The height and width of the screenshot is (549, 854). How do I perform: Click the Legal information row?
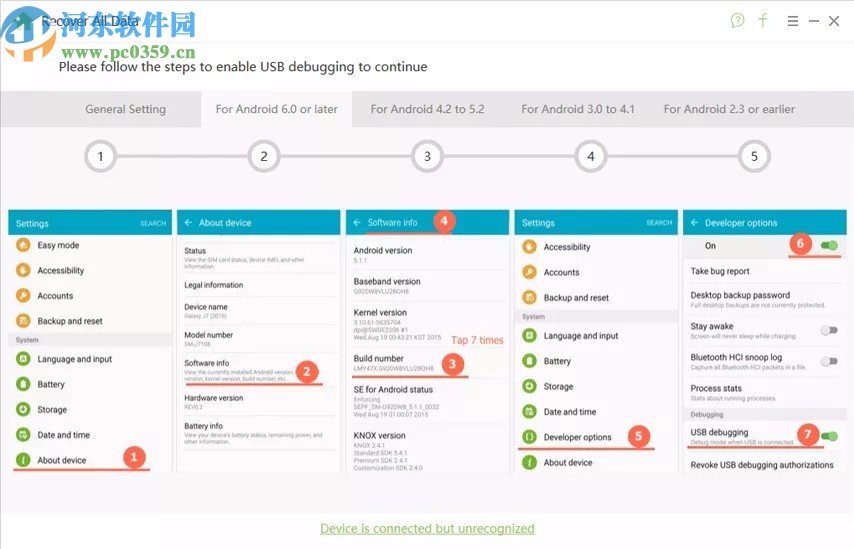(x=259, y=285)
